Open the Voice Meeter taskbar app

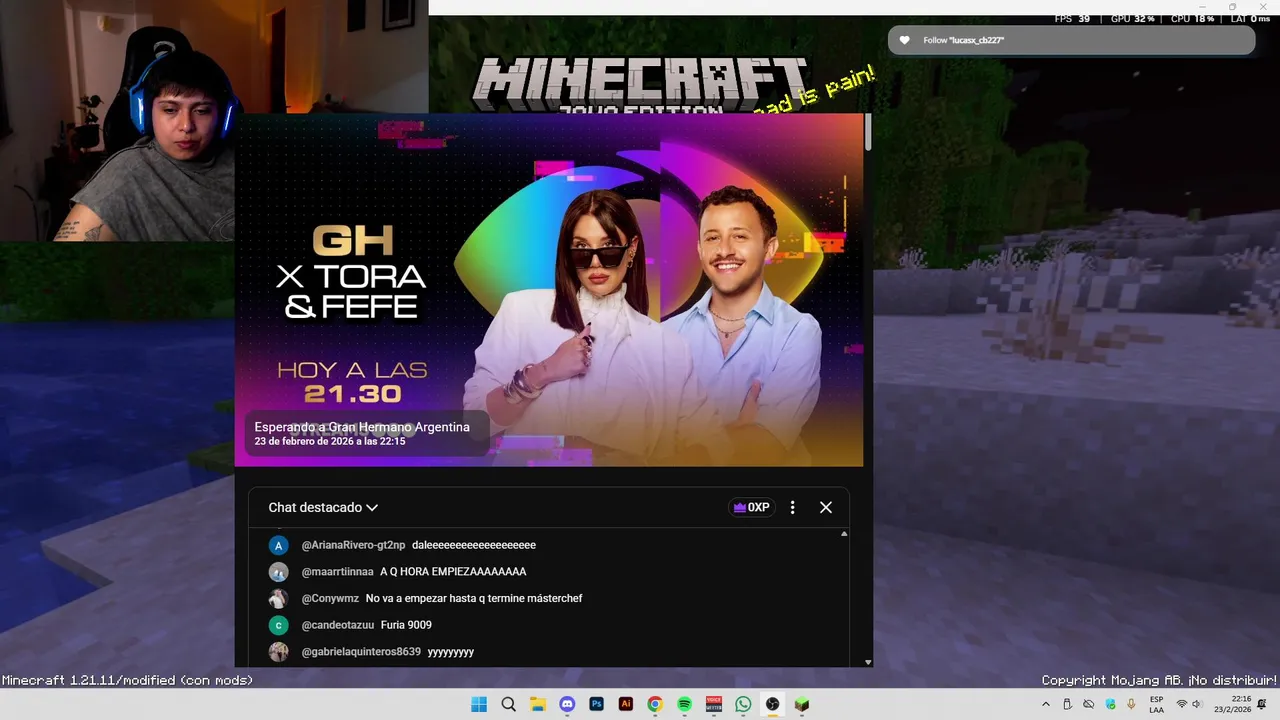tap(714, 704)
